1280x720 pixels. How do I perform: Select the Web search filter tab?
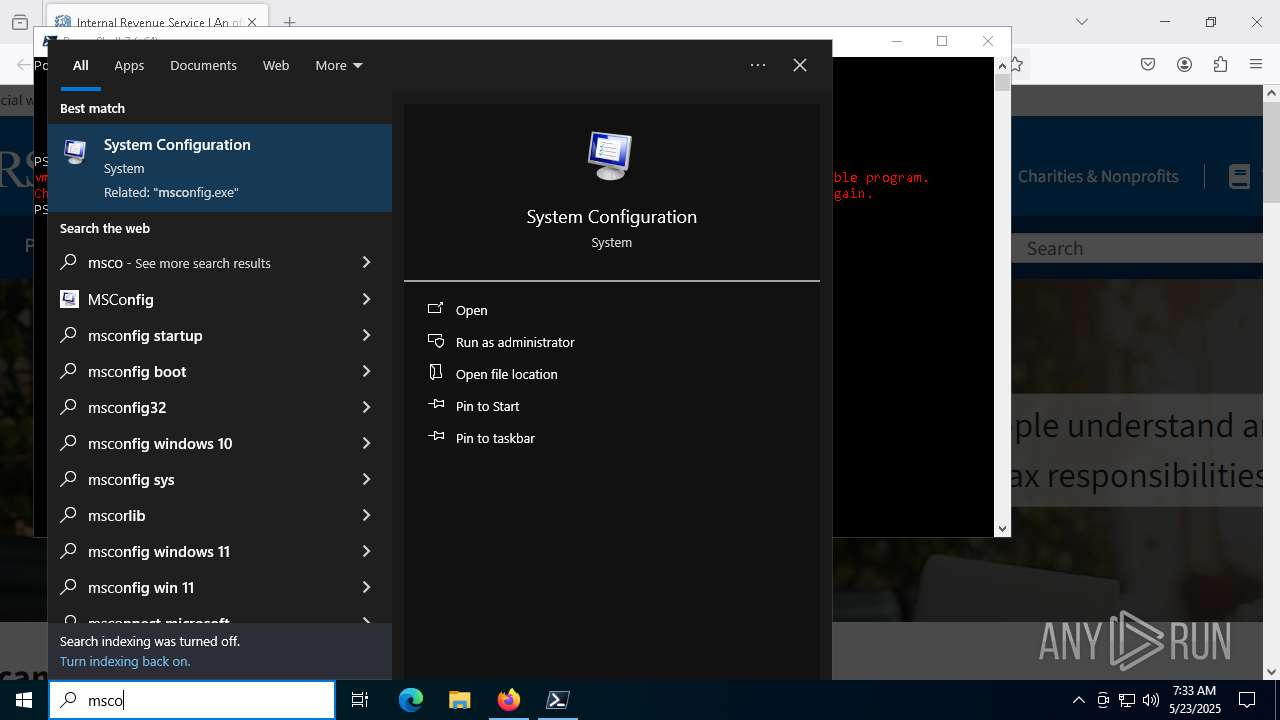[276, 65]
